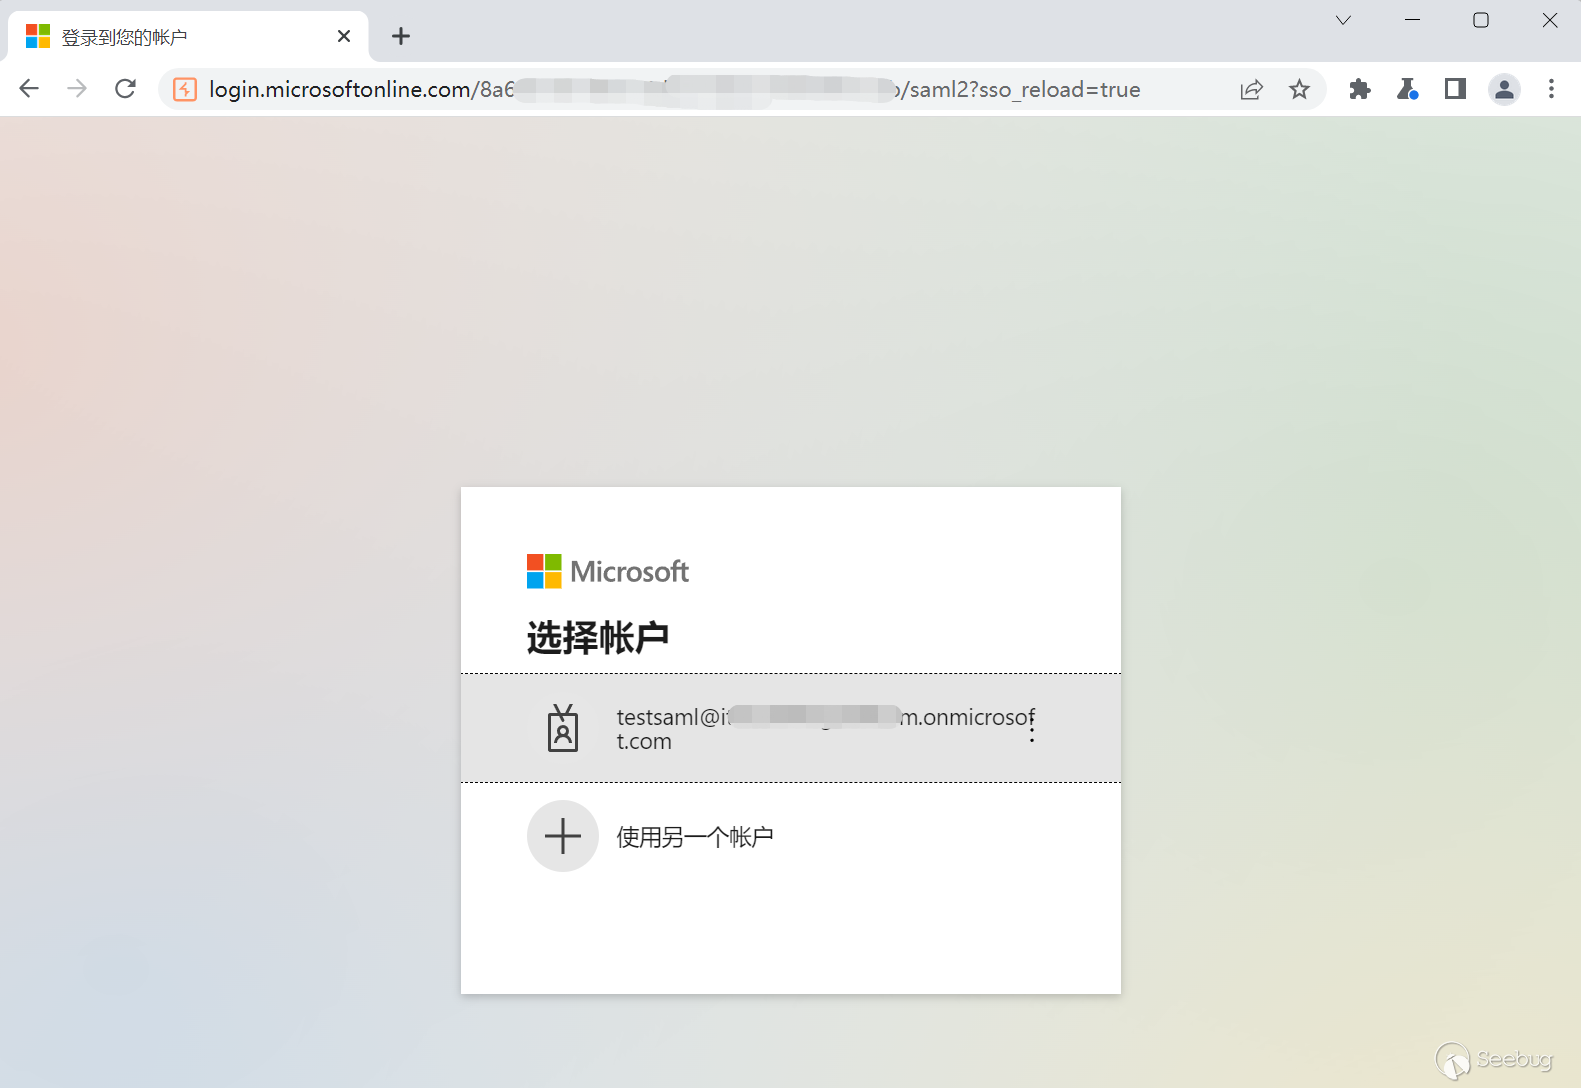Close the 登录到您的帐户 tab
1581x1088 pixels.
(x=344, y=37)
